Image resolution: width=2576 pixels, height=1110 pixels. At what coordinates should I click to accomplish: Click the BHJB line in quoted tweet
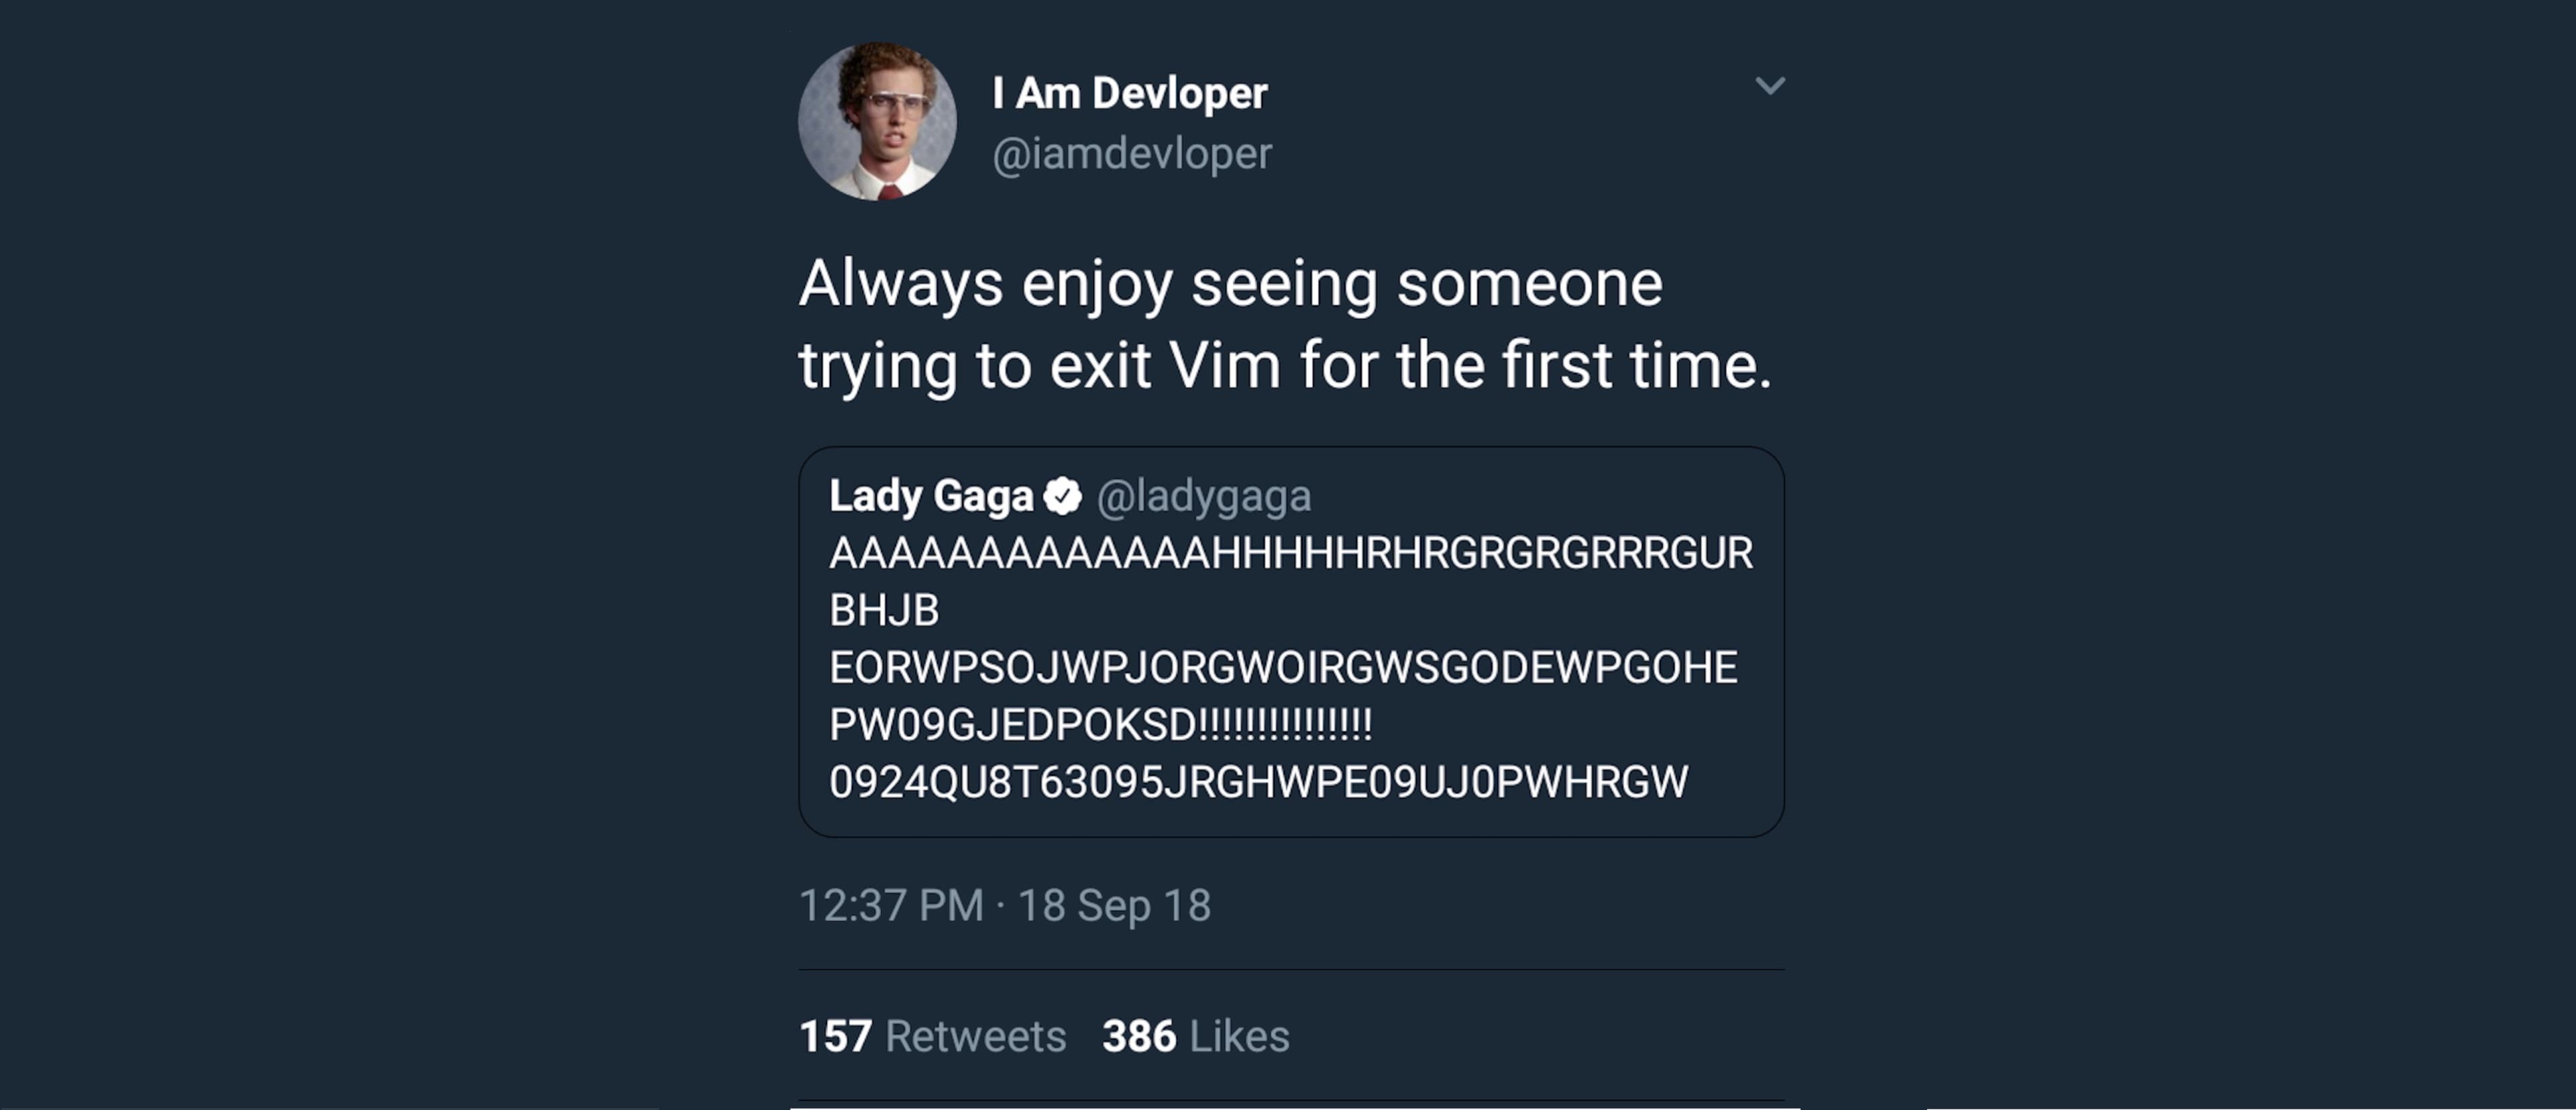(x=884, y=610)
